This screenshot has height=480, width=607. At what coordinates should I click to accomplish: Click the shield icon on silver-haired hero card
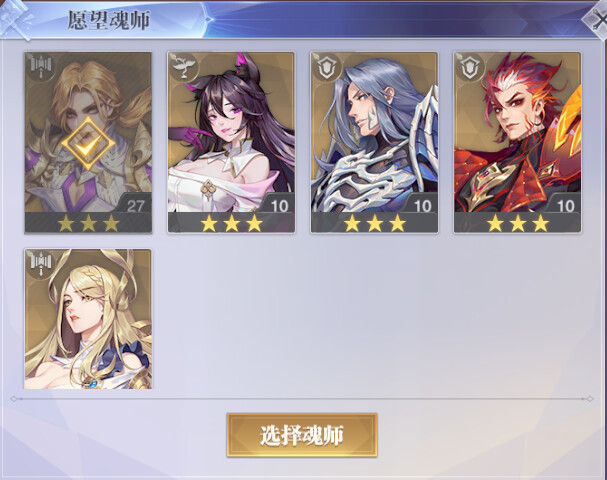(327, 67)
